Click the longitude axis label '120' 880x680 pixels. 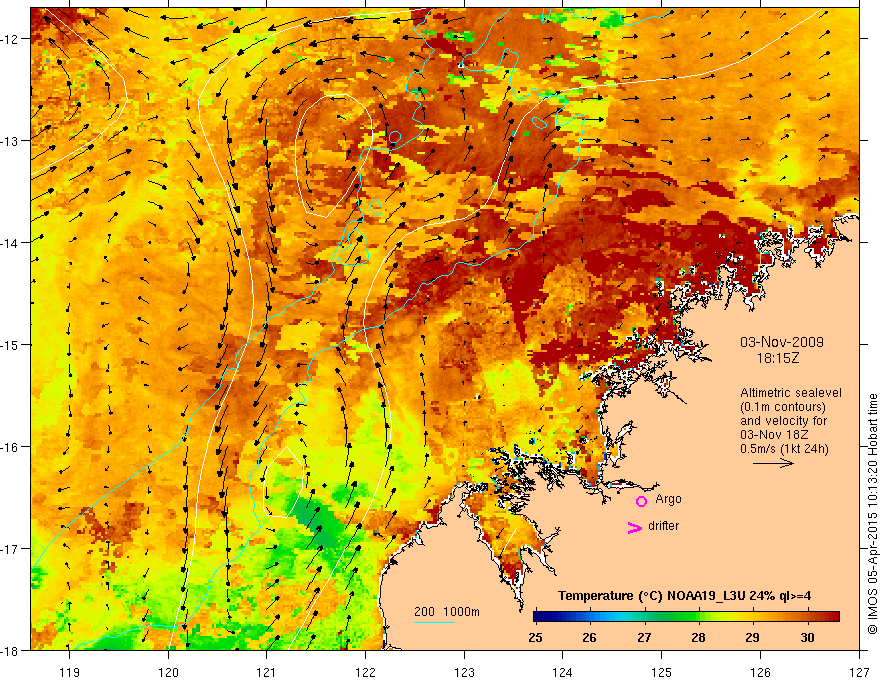point(168,672)
